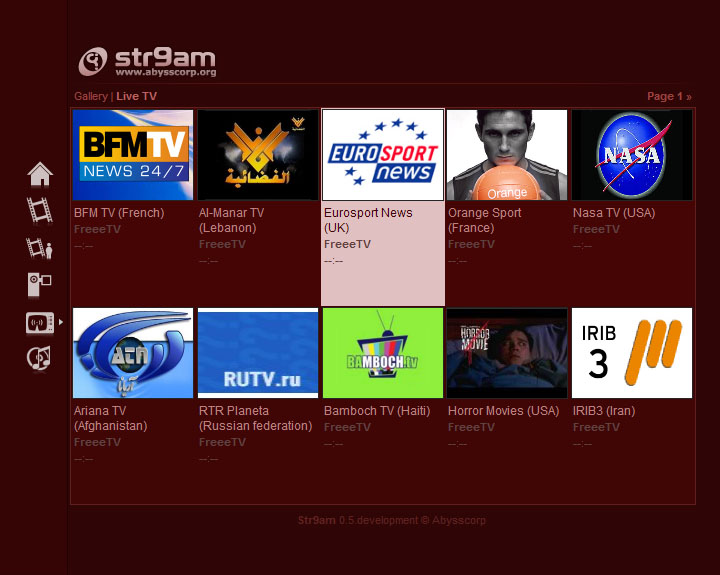
Task: Open the IRIB 3 thumbnail
Action: (x=632, y=353)
